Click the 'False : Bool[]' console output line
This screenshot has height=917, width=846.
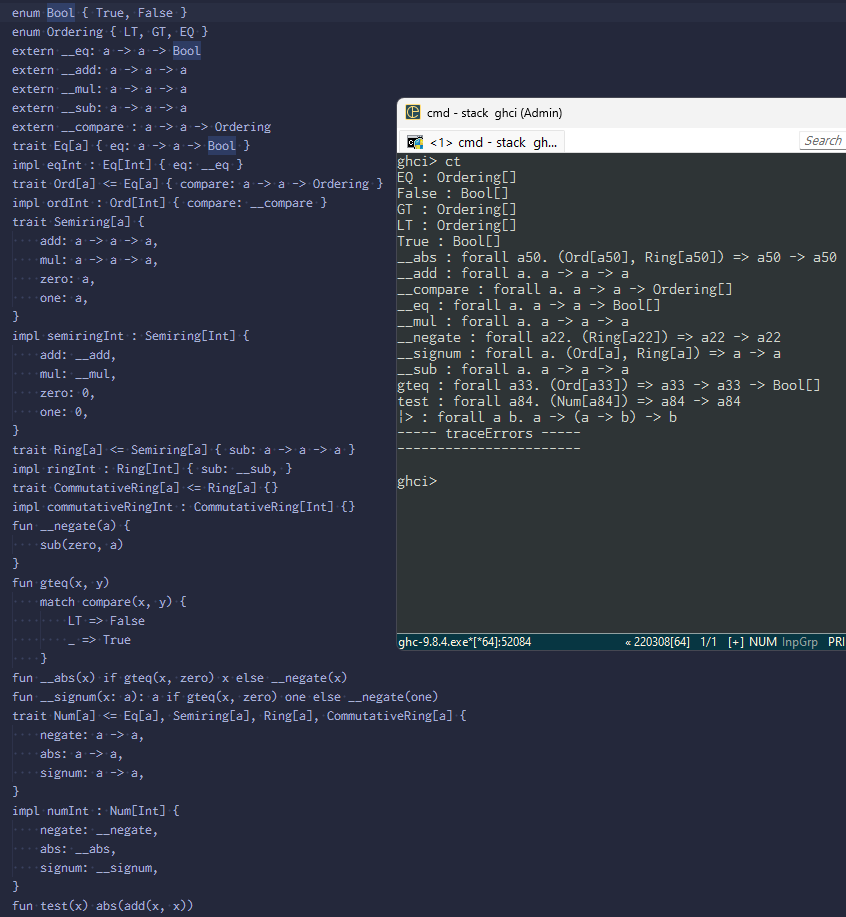453,194
